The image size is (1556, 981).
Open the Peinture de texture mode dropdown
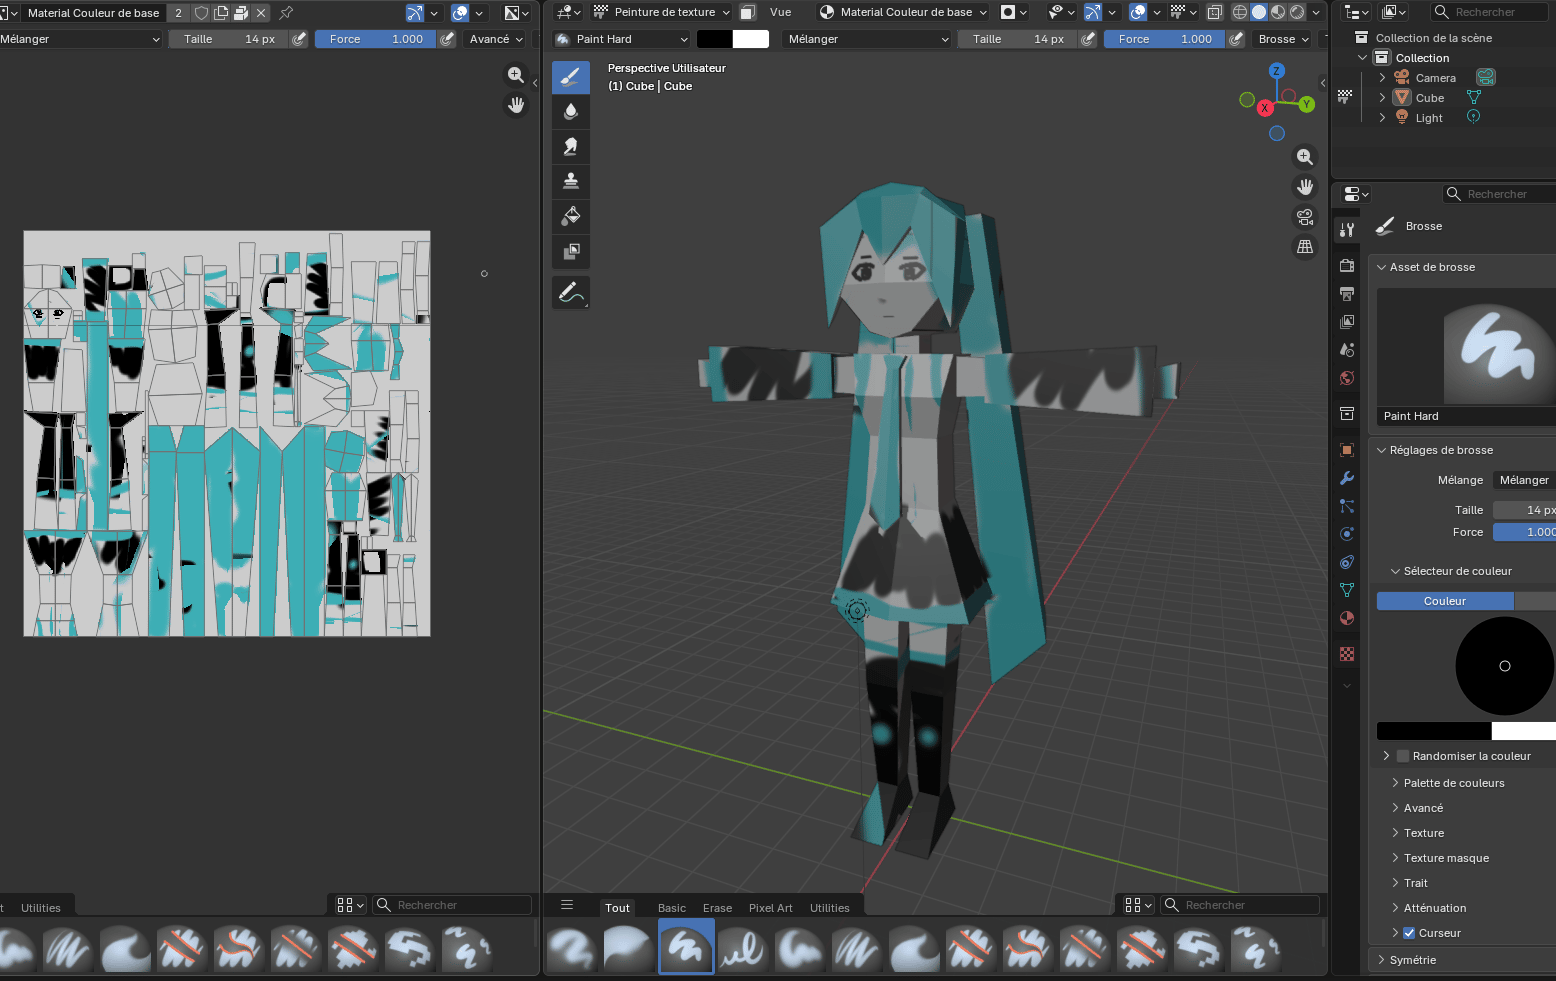tap(662, 12)
